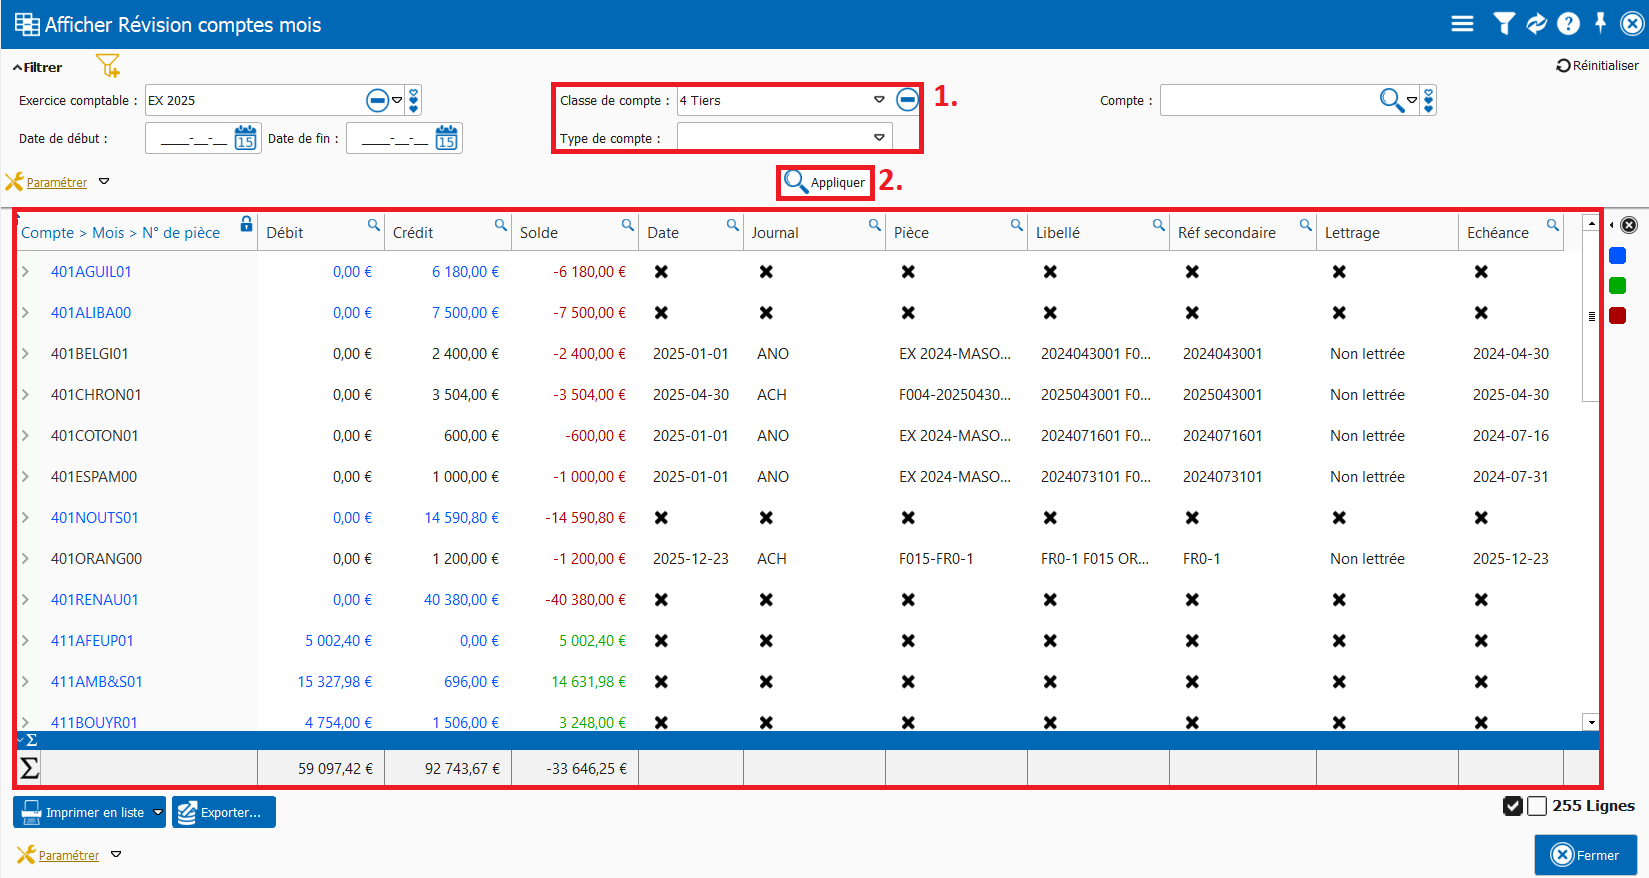Click the refresh arrows icon in title bar
1649x878 pixels.
tap(1536, 24)
